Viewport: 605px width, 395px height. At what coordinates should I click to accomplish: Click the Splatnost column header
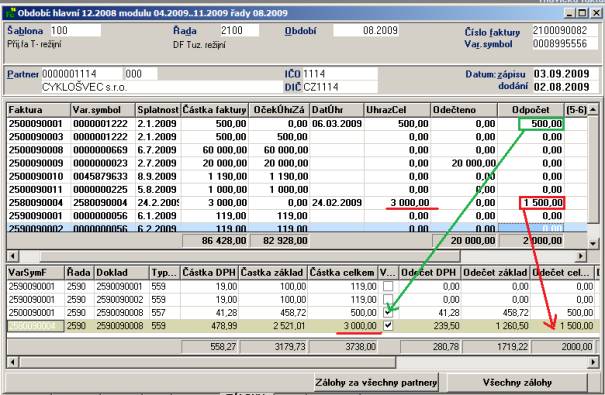pos(158,110)
